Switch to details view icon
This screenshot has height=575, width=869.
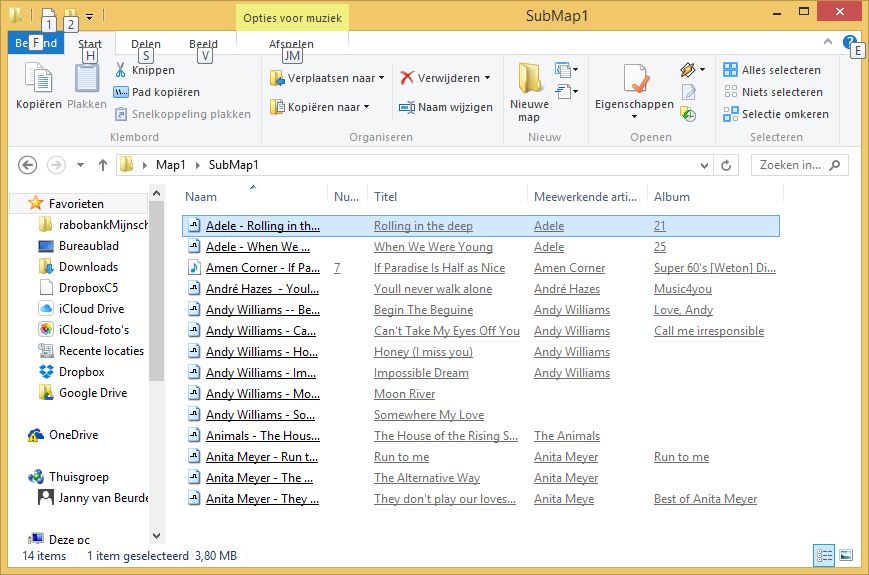pyautogui.click(x=824, y=555)
